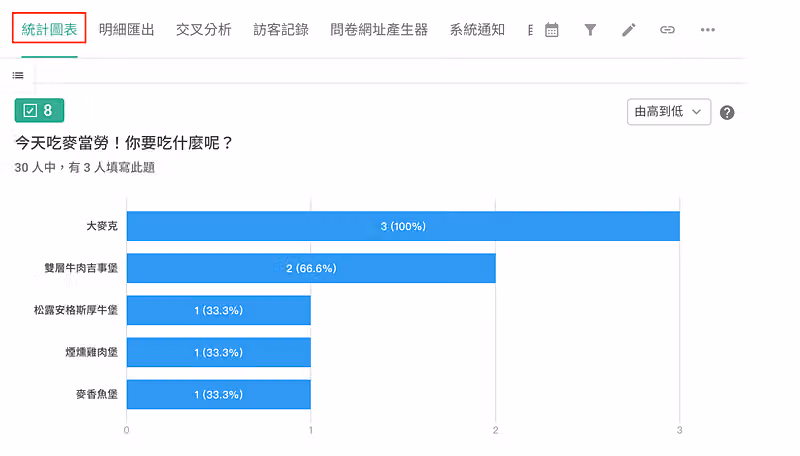Click the 麥香魚堡 bar

coord(219,394)
